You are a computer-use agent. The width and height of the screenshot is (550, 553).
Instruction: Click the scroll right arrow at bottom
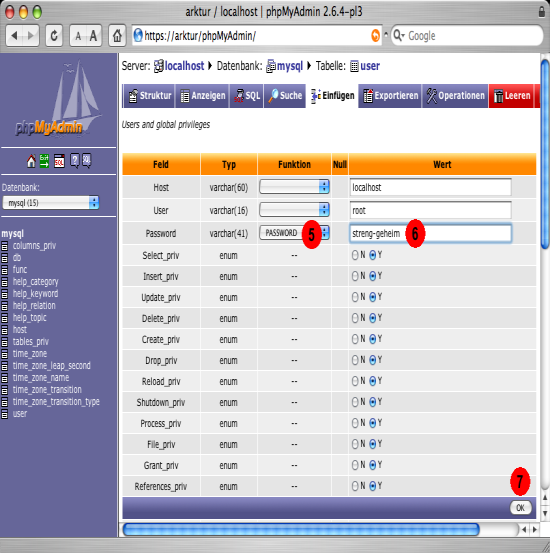(535, 529)
